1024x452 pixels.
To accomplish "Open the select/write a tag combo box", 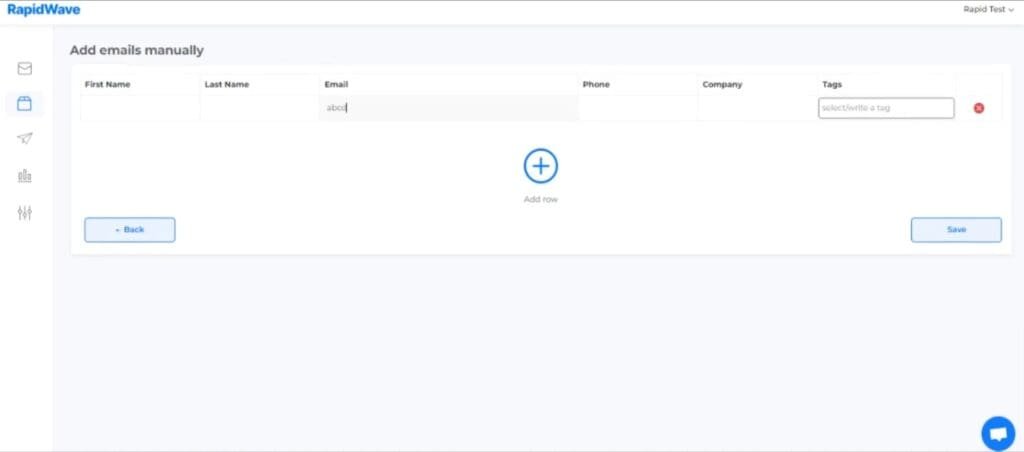I will (886, 108).
